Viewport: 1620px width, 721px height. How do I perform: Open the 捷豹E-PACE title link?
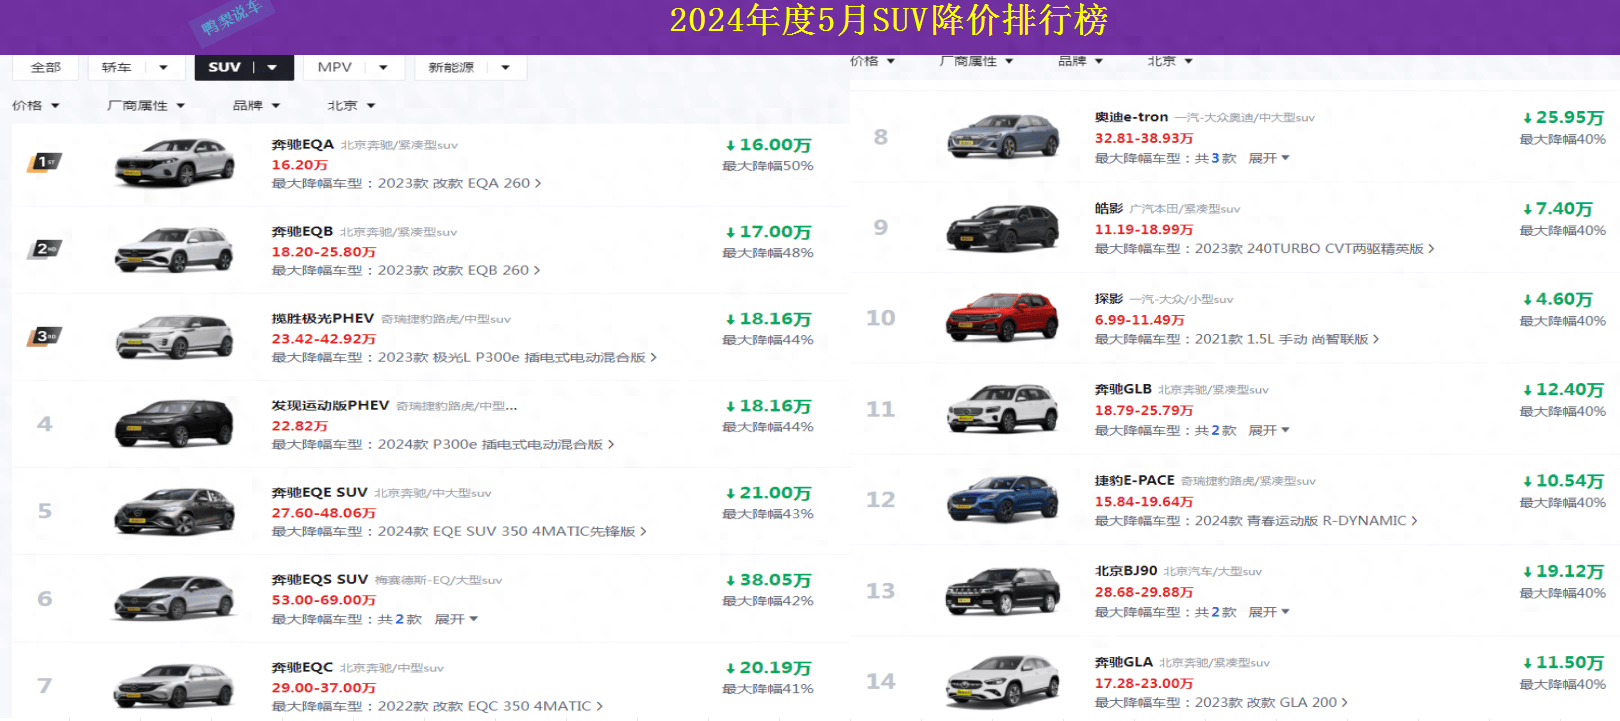[x=1135, y=480]
